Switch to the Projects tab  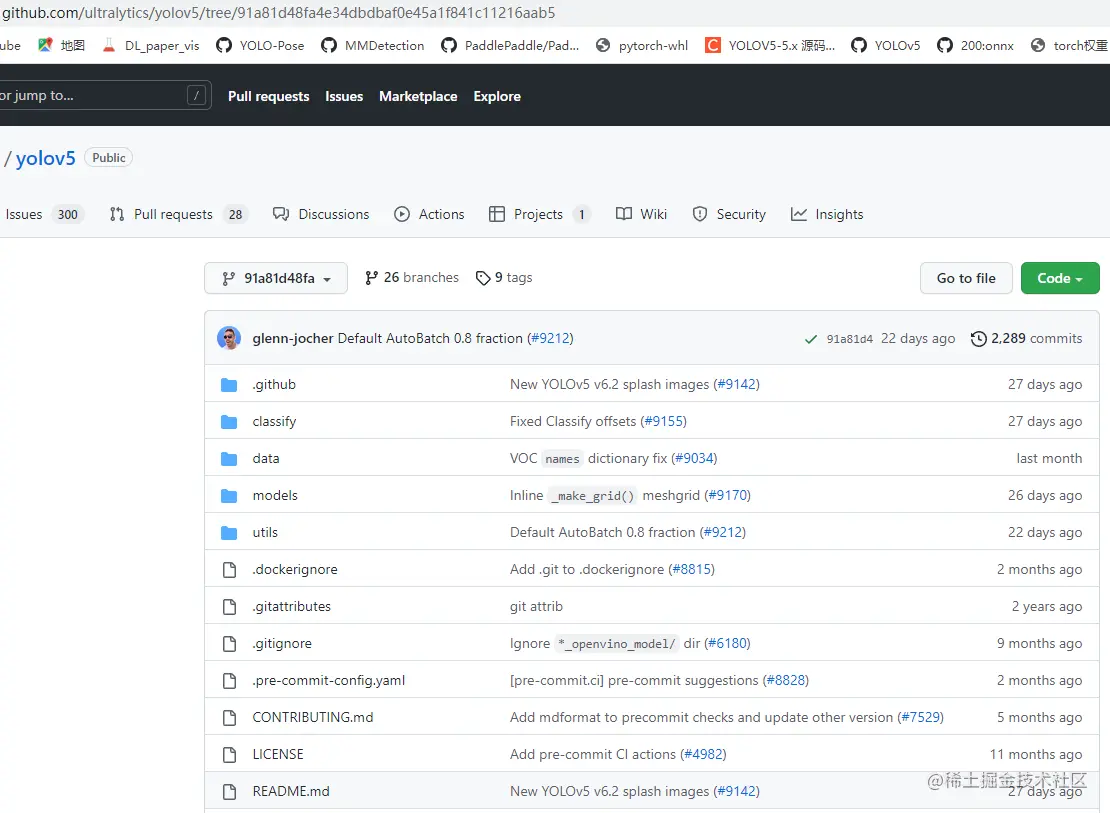539,214
